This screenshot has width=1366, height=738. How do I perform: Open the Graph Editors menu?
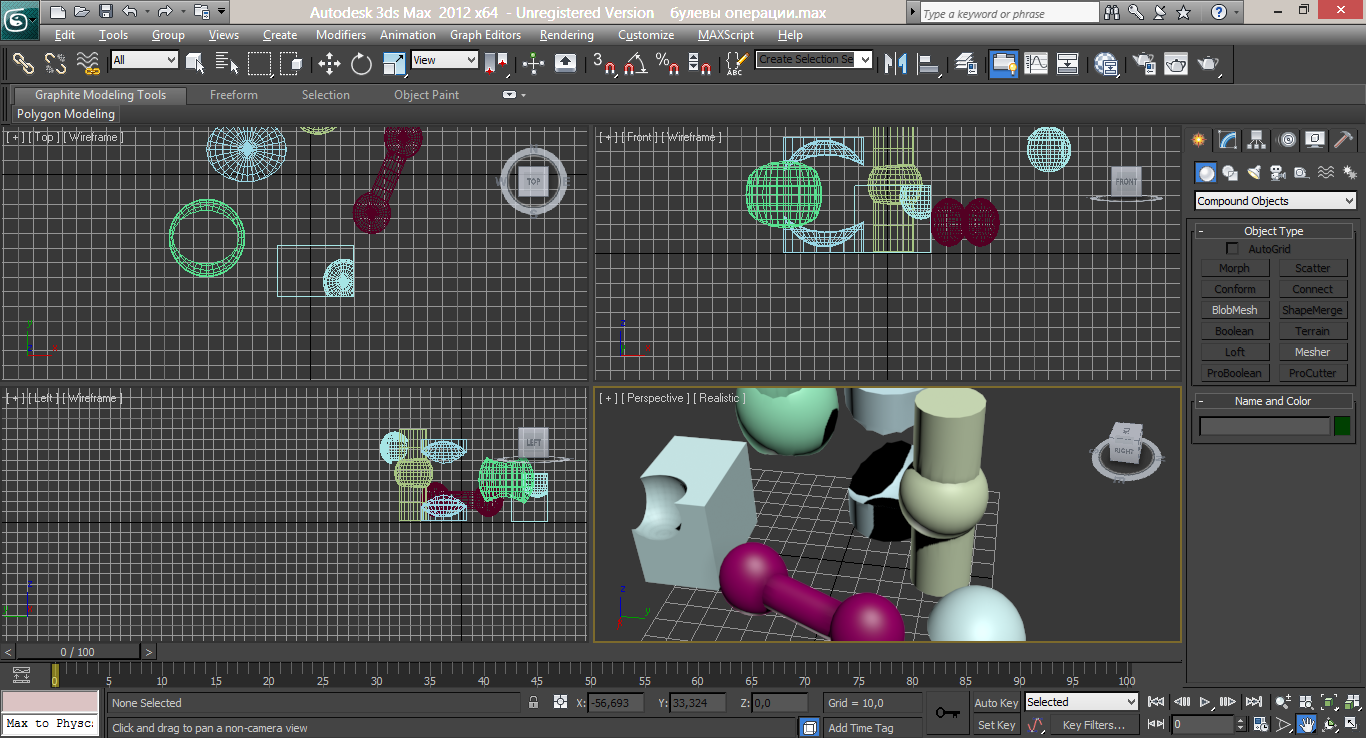coord(485,35)
